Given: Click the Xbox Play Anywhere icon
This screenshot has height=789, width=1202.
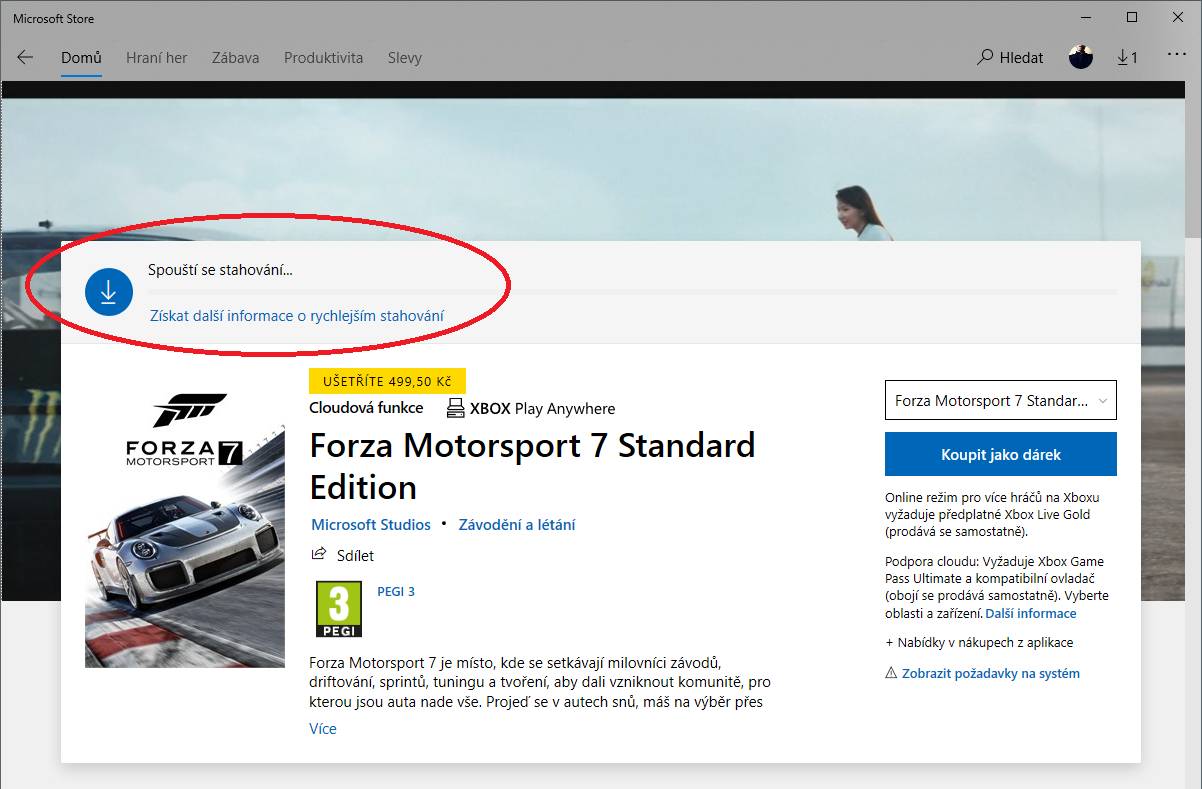Looking at the screenshot, I should click(x=456, y=408).
